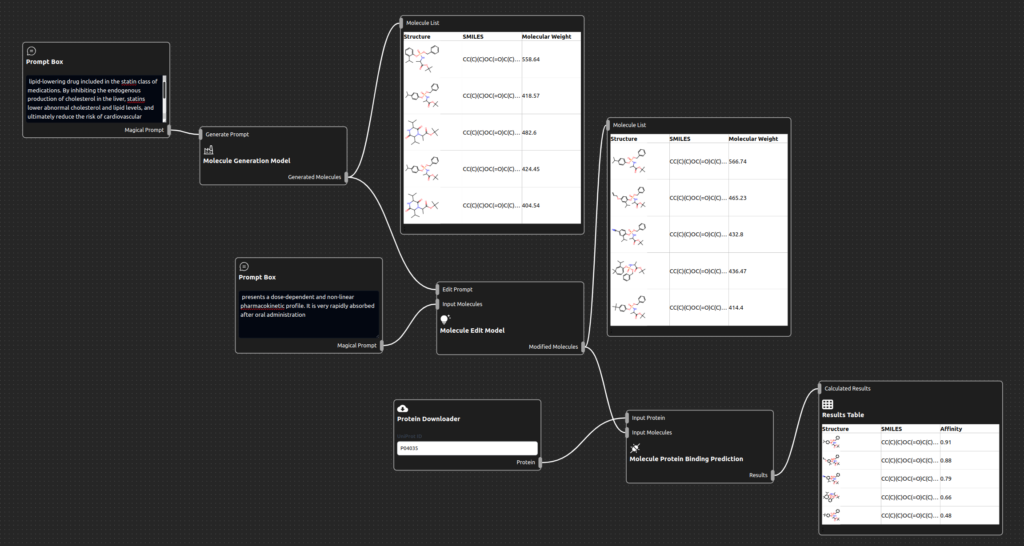1024x546 pixels.
Task: Click the scrollbar in the statin Prompt Box
Action: pyautogui.click(x=165, y=87)
